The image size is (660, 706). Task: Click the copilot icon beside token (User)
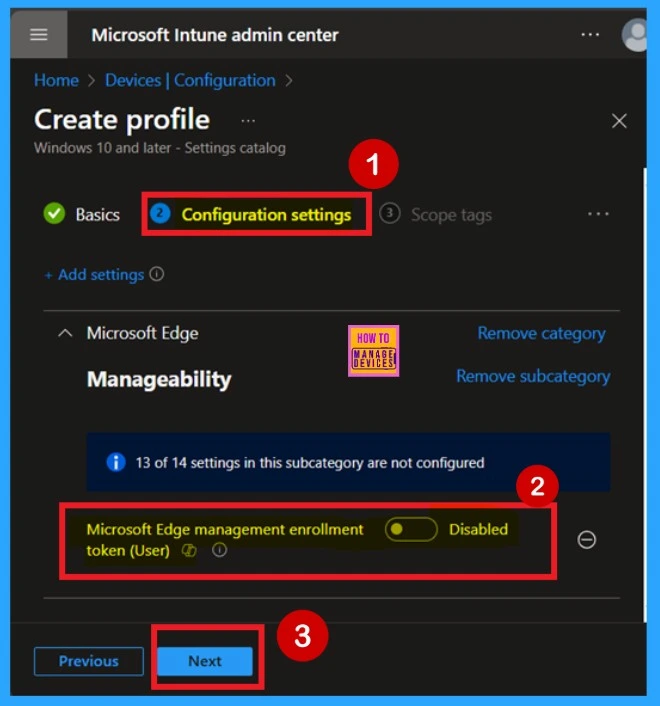pos(189,551)
